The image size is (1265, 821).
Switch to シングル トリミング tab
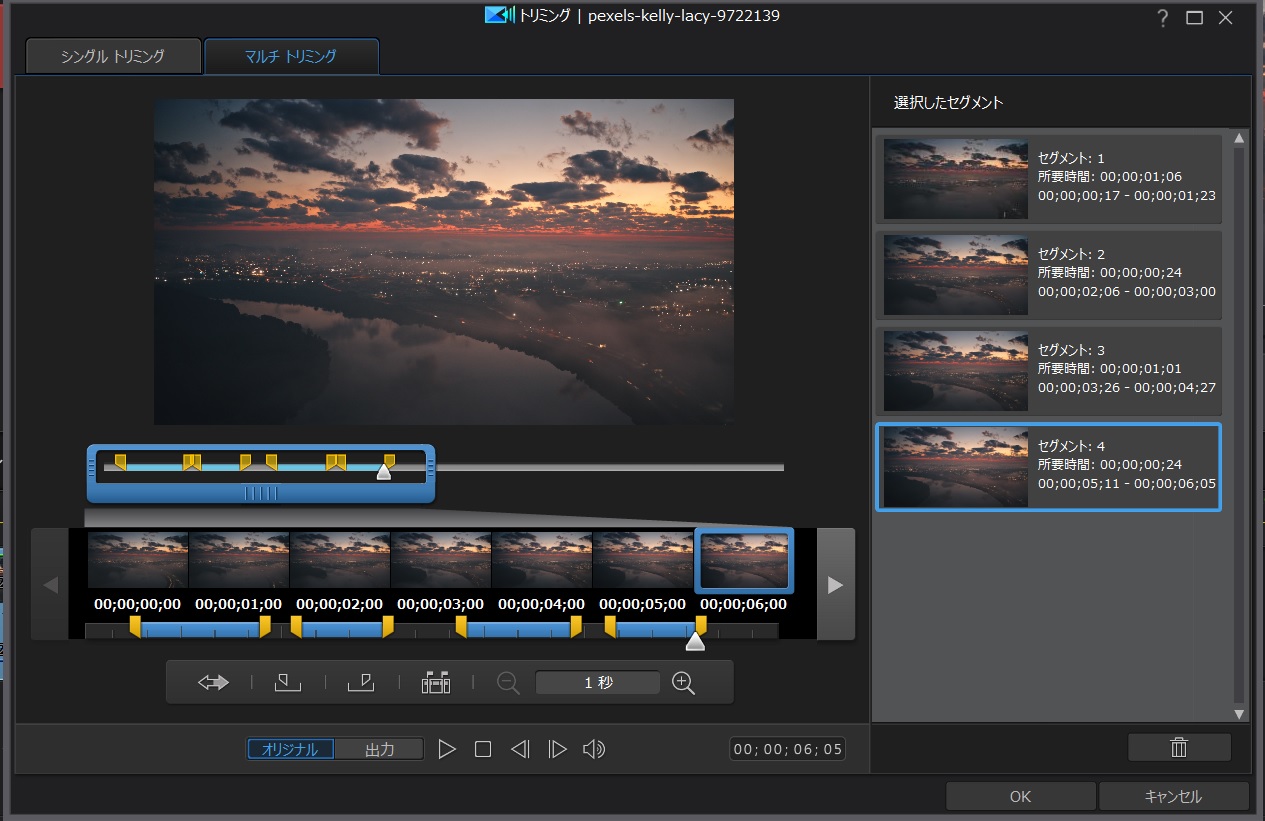[x=114, y=57]
